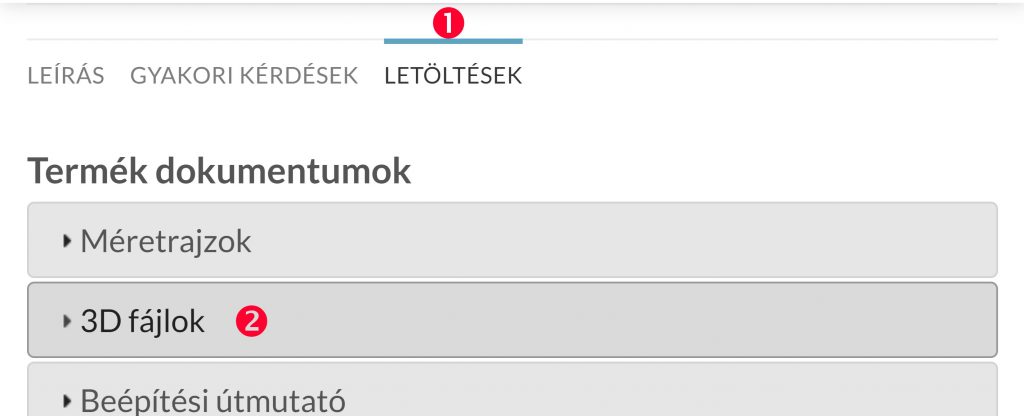Expand the Beépítési útmutató disclosure triangle
Image resolution: width=1024 pixels, height=416 pixels.
tap(67, 400)
